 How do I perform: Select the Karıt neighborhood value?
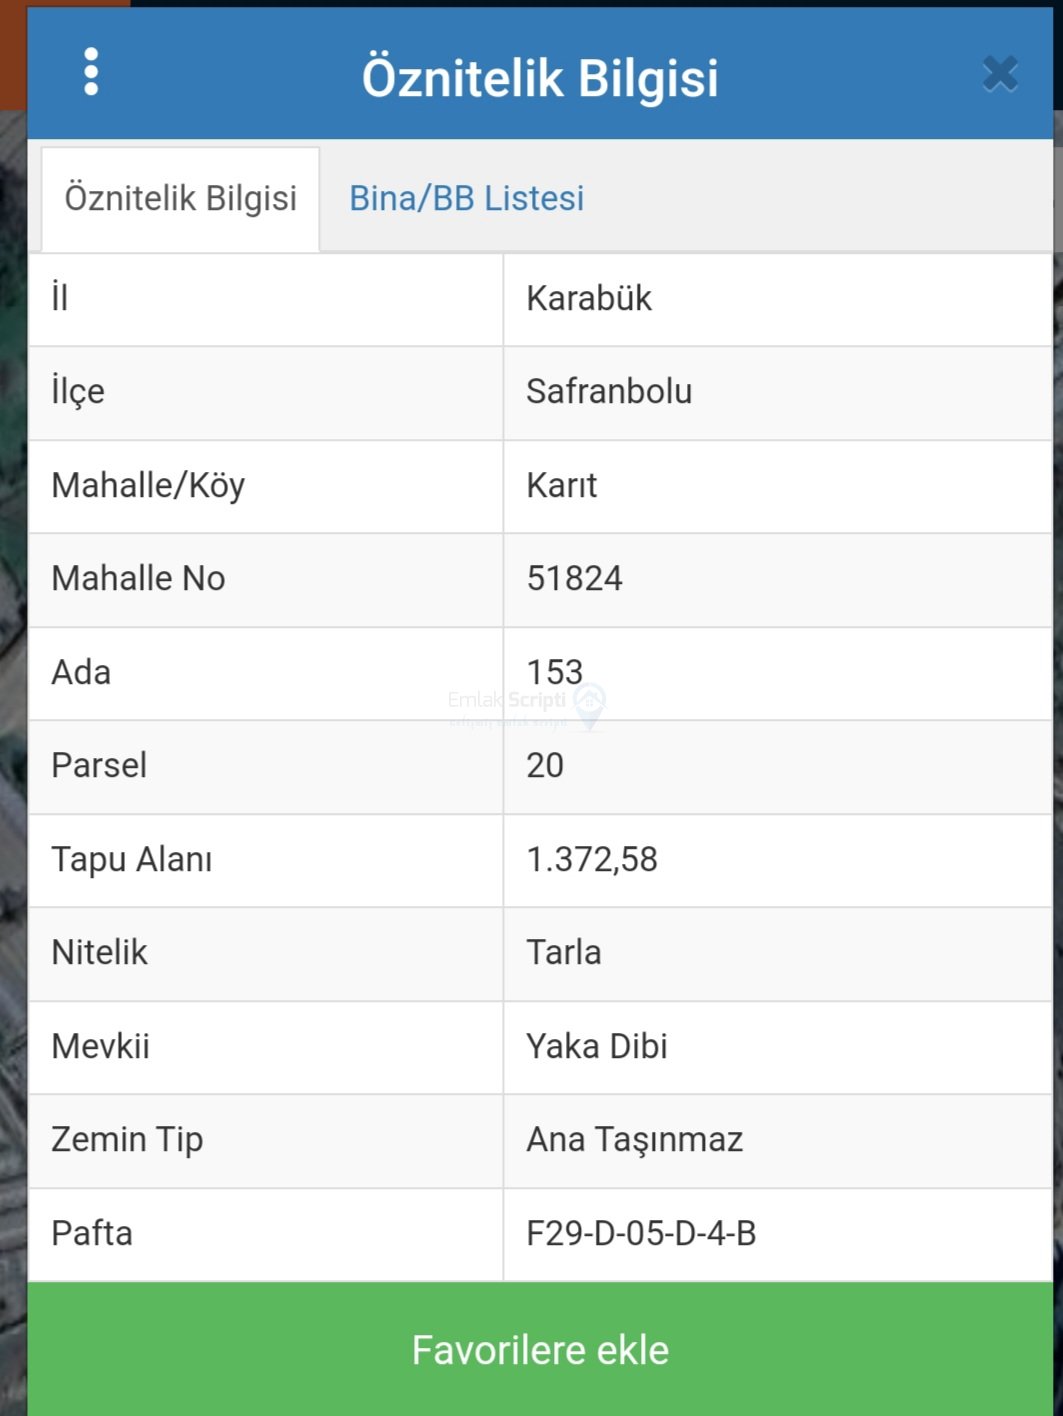(561, 485)
